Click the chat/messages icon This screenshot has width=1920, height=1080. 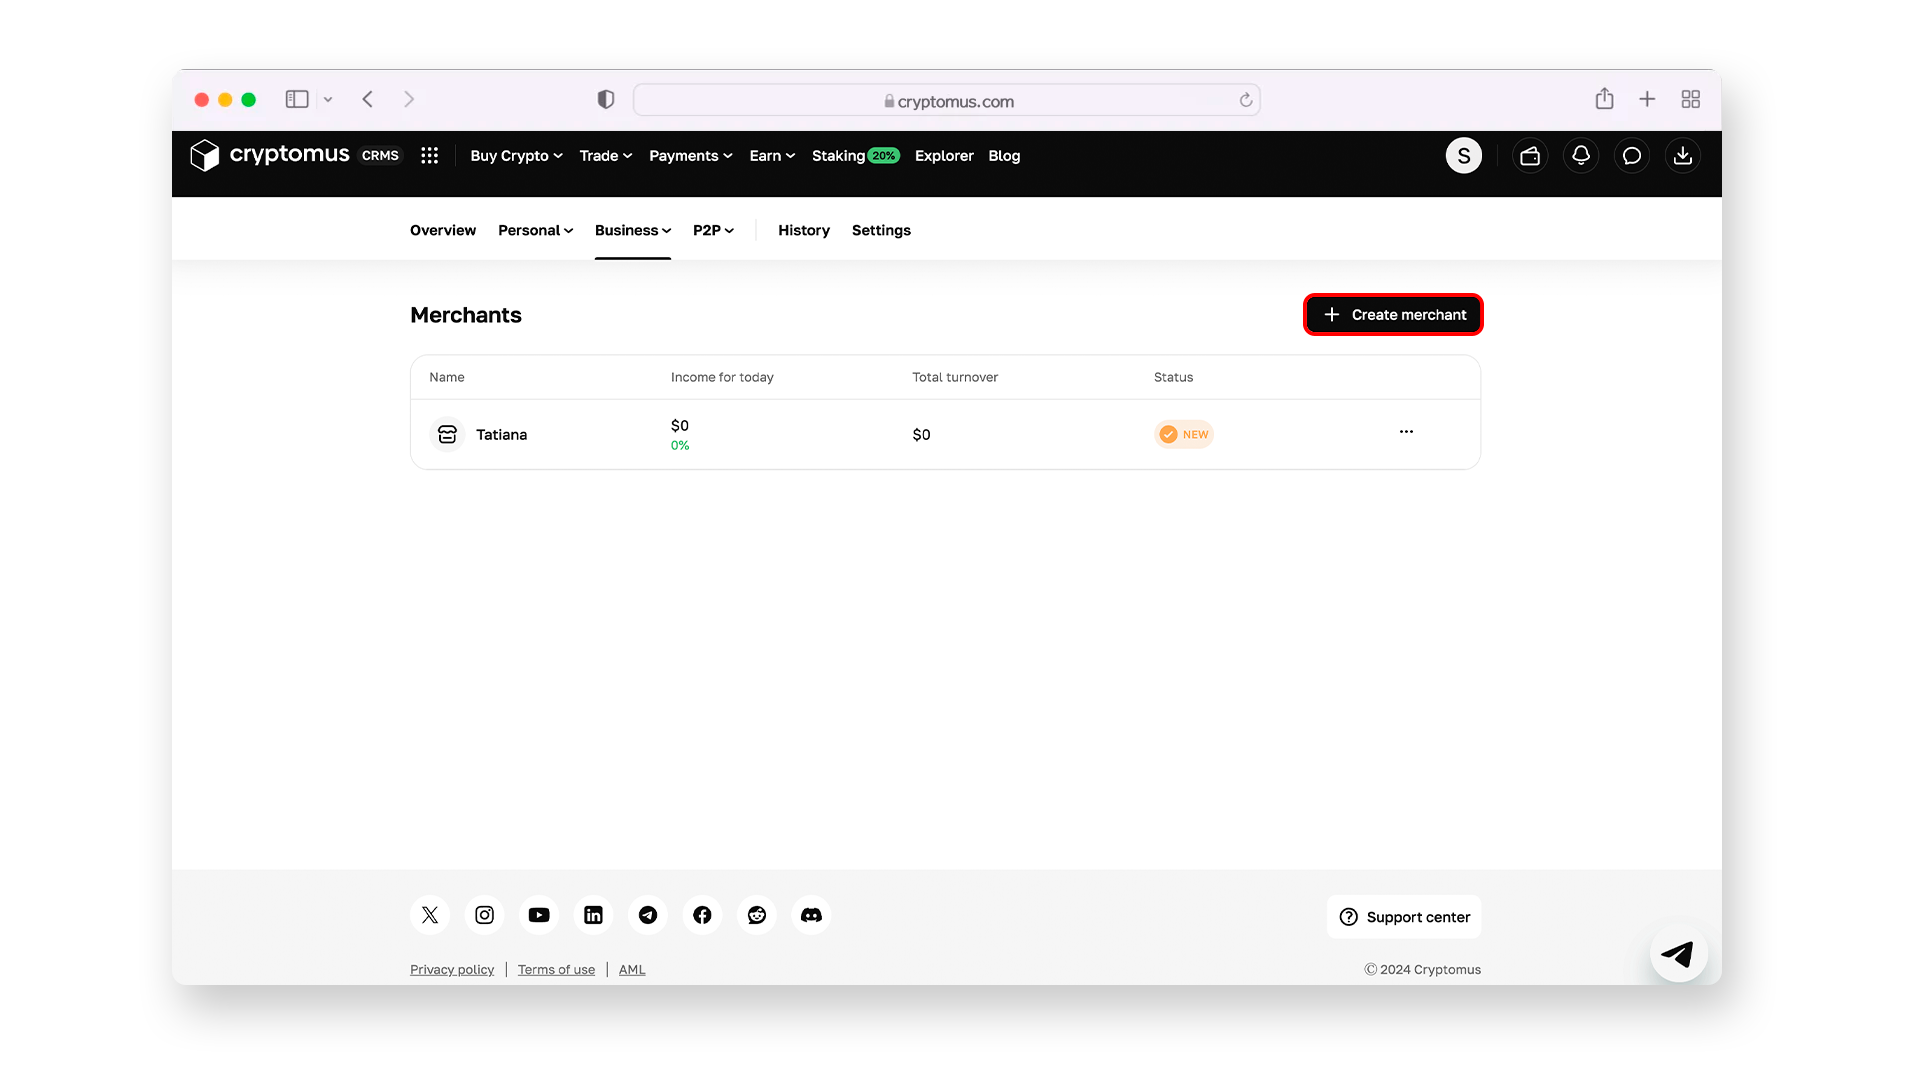[1631, 156]
